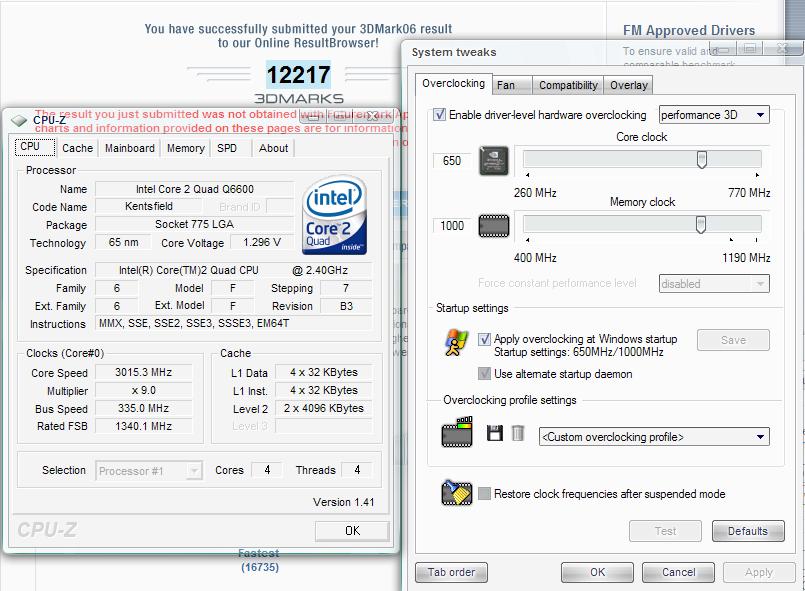Click the Name field Intel Core 2 Quad Q6600
805x591 pixels.
[x=195, y=189]
